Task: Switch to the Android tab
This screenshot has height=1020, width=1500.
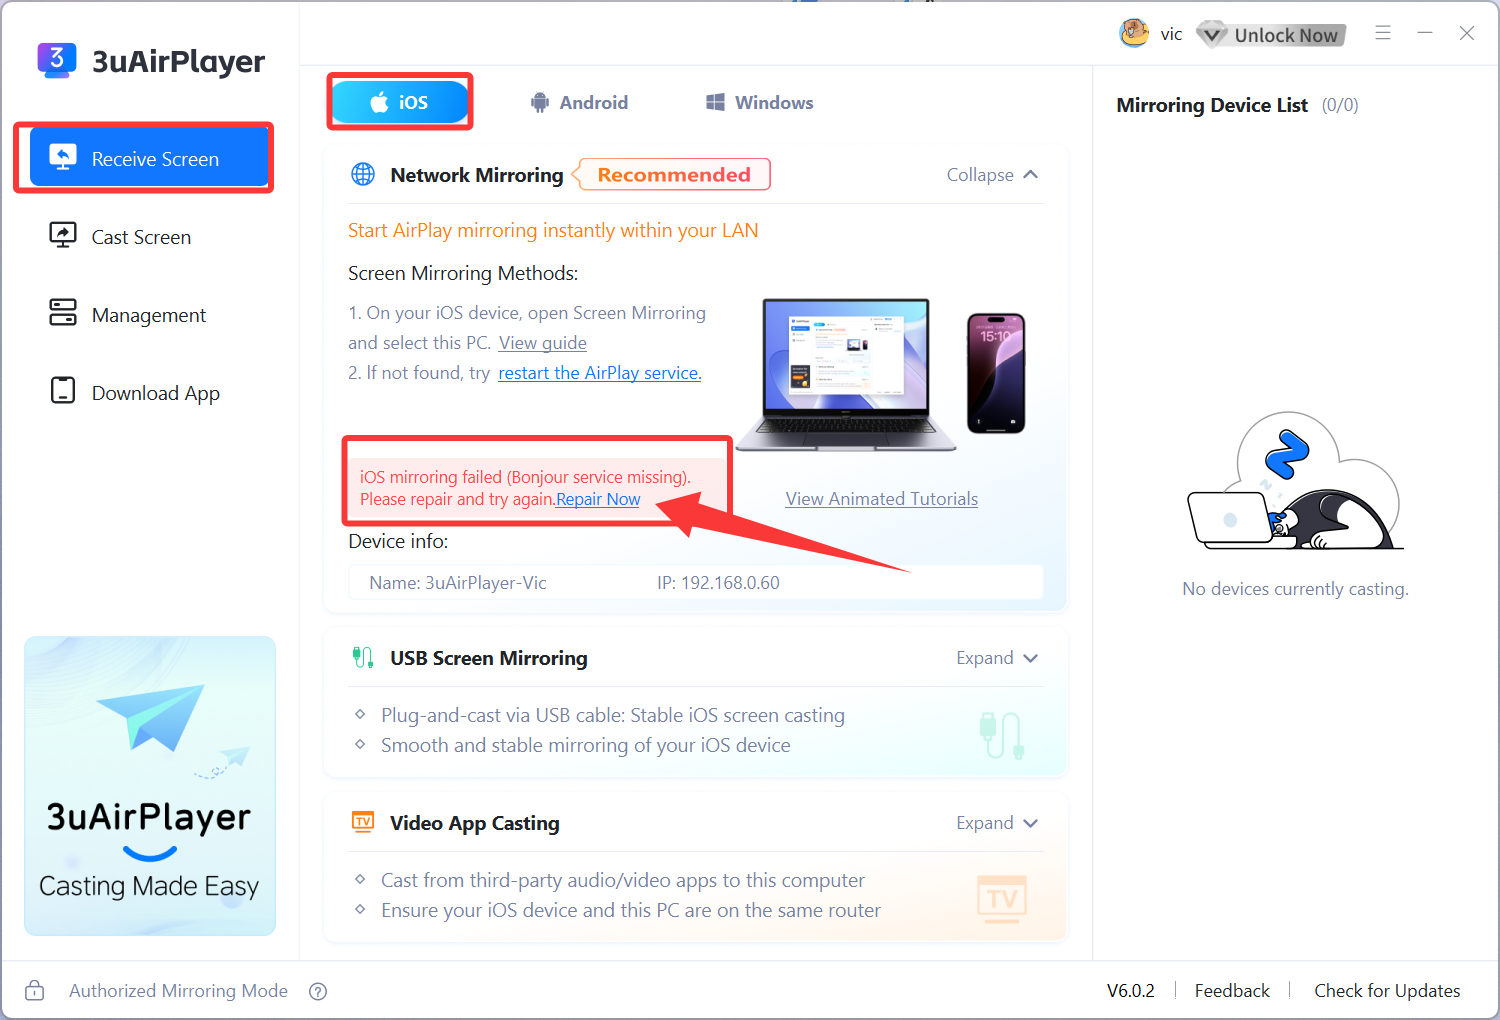Action: 579,101
